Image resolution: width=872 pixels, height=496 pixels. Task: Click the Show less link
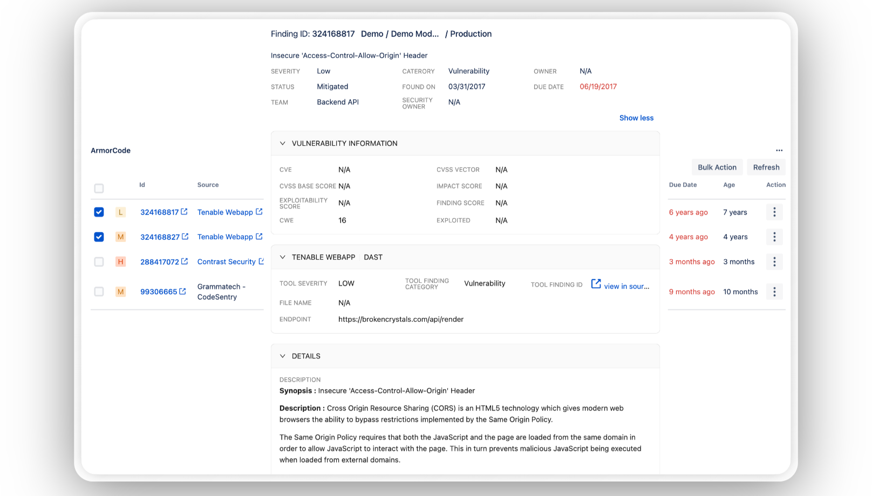[x=636, y=118]
